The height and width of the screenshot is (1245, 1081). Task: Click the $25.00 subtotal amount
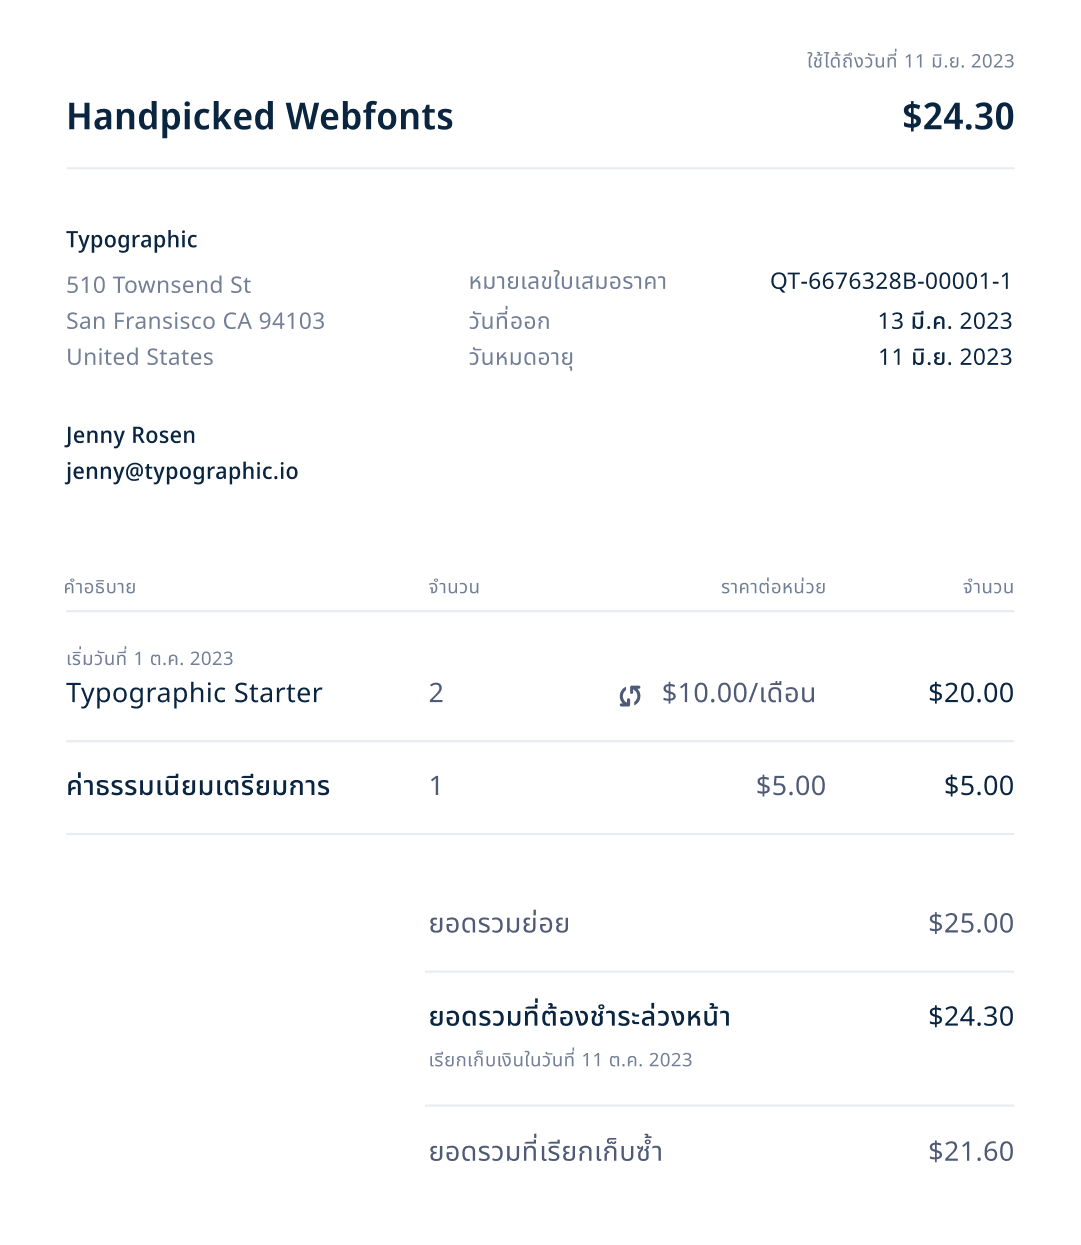click(x=970, y=923)
